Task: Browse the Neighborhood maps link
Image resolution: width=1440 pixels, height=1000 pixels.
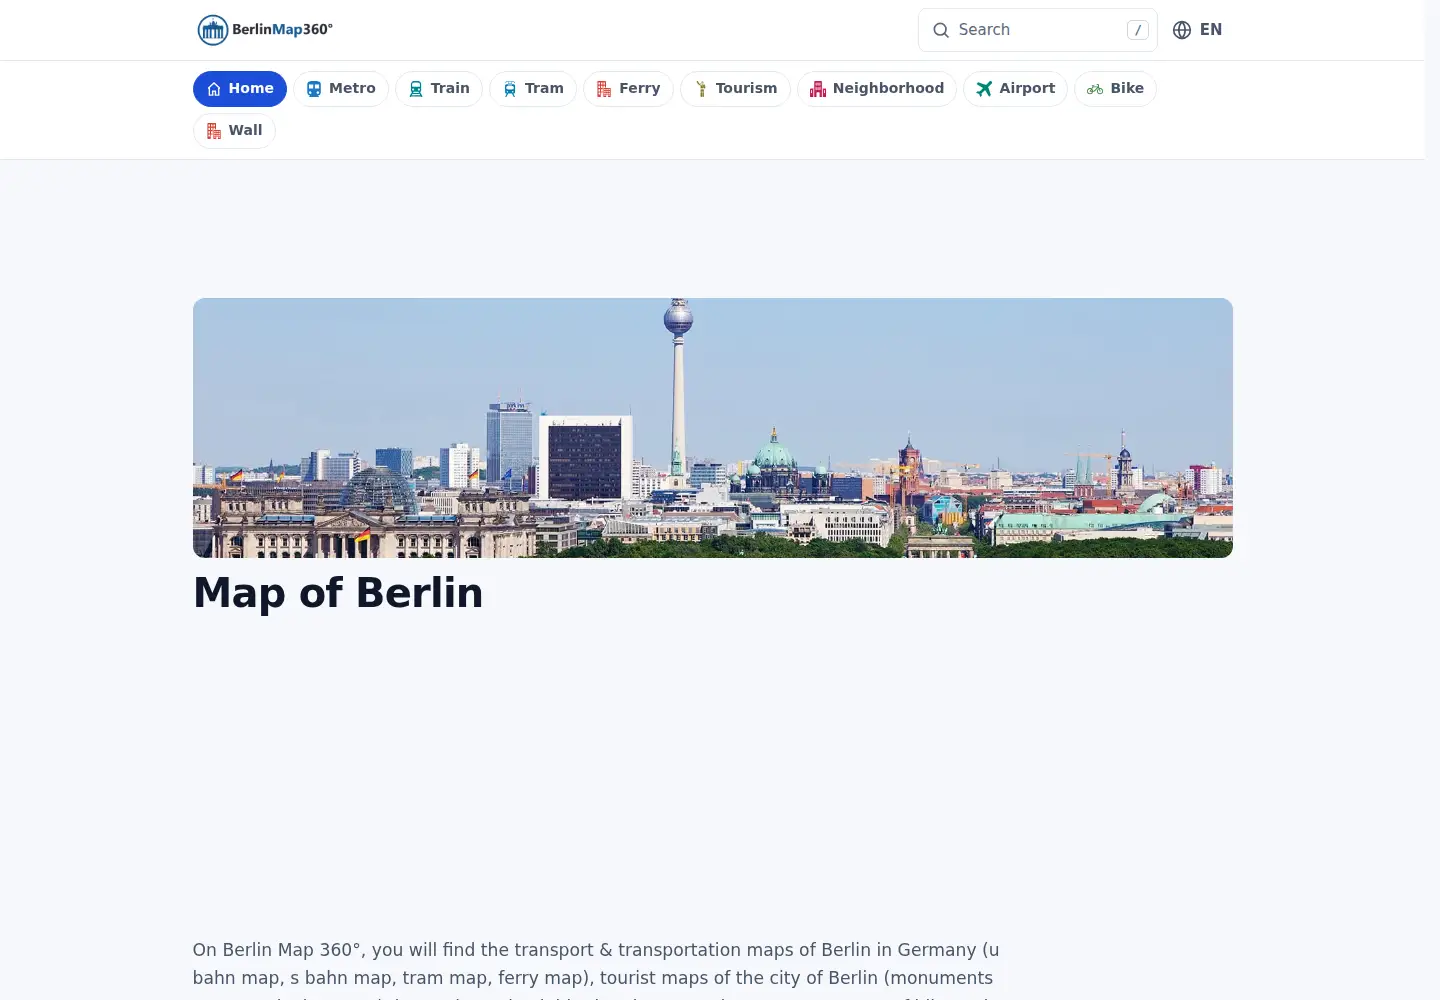Action: pyautogui.click(x=877, y=89)
